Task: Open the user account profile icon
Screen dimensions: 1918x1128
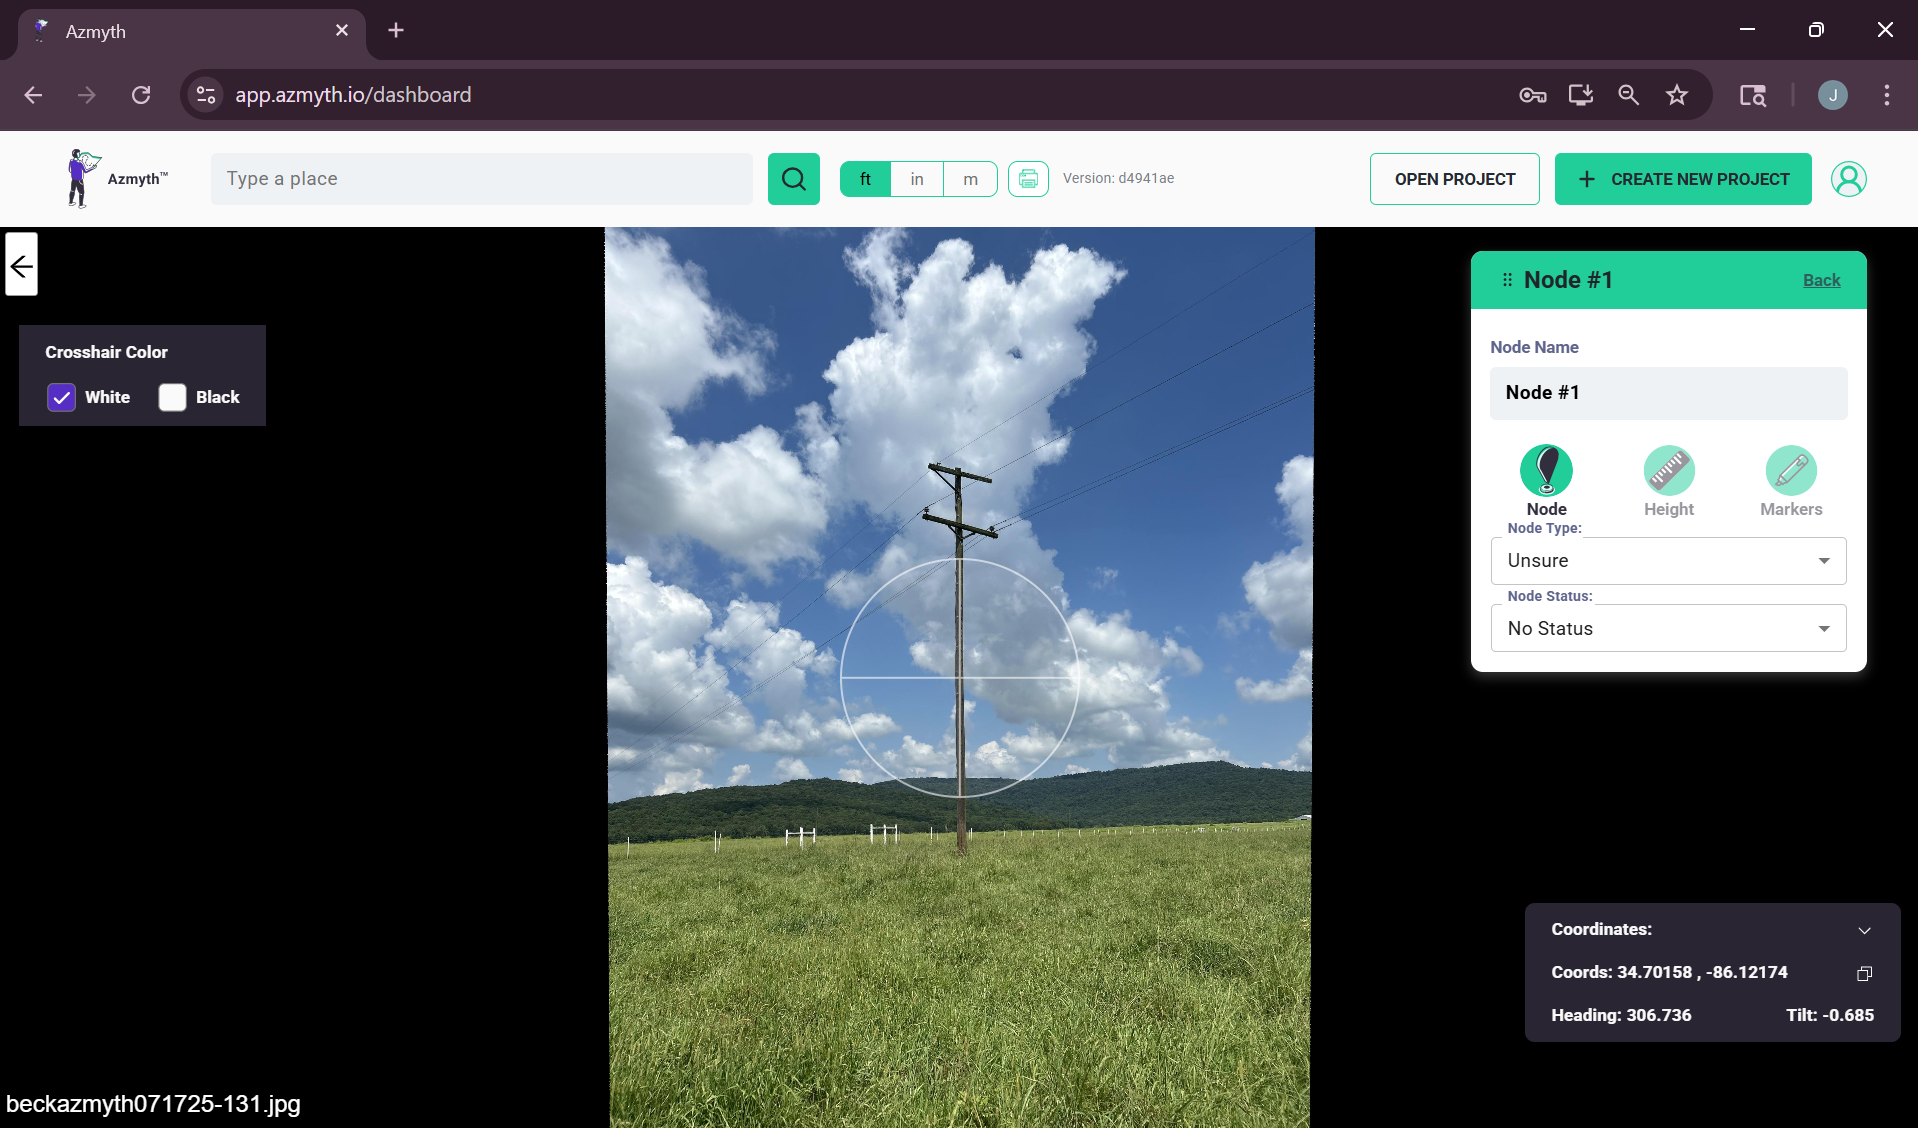Action: [1848, 179]
